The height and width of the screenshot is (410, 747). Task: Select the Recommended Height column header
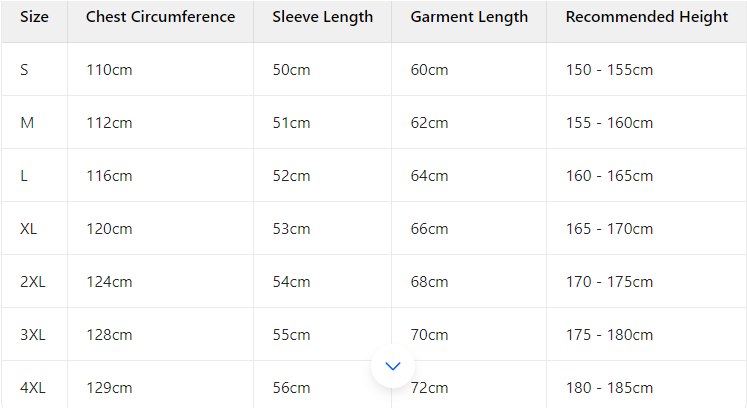pos(646,17)
